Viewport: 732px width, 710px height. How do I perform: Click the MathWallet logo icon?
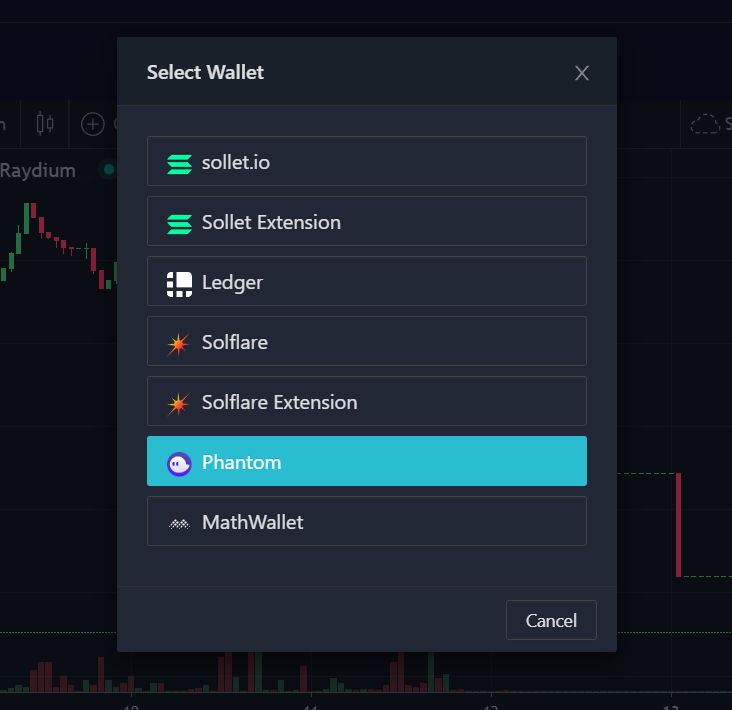pyautogui.click(x=179, y=523)
